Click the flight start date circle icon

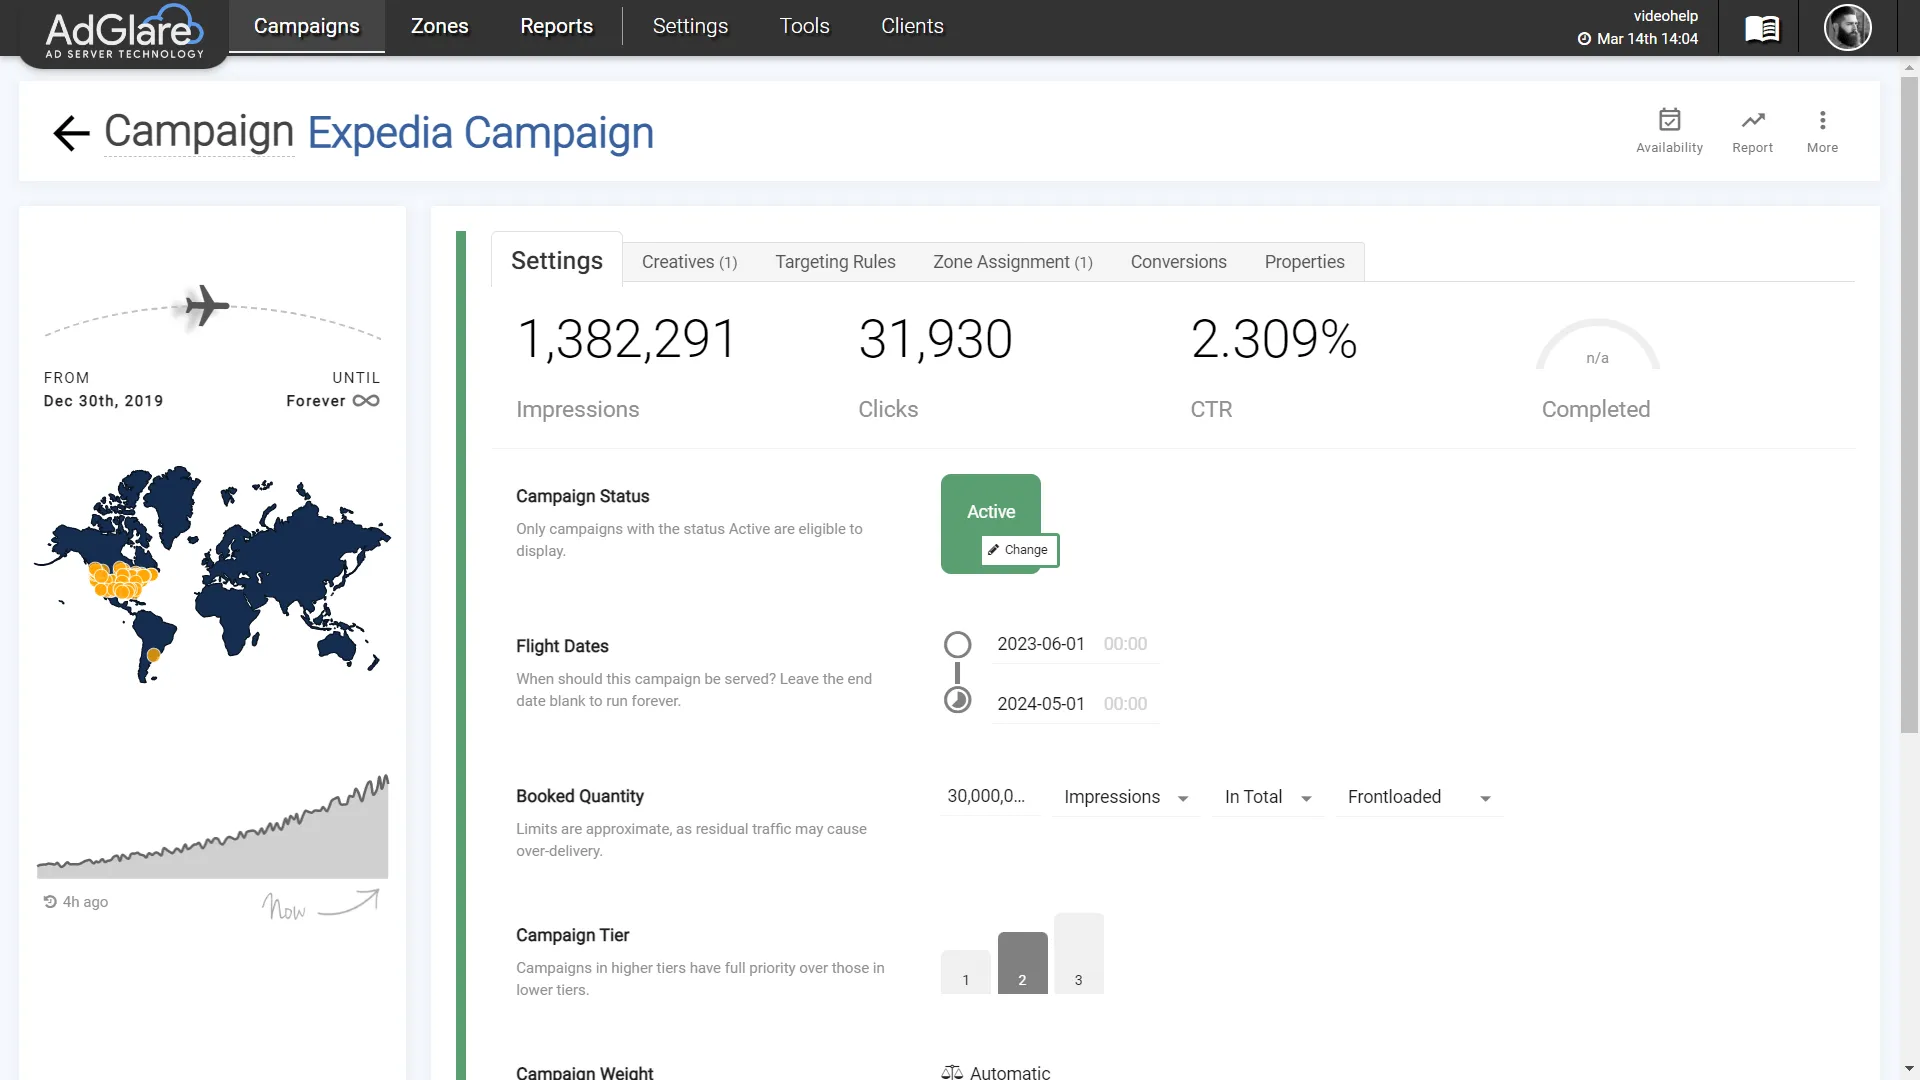click(x=957, y=644)
